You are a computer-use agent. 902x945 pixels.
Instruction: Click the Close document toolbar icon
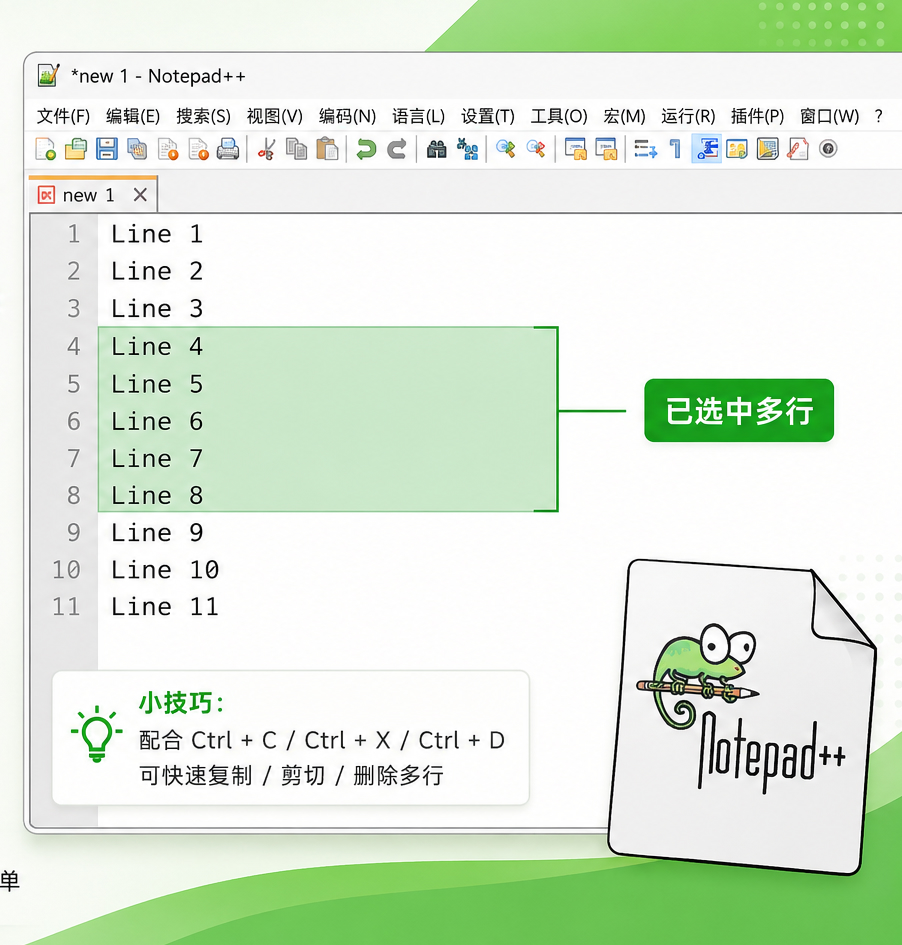168,149
